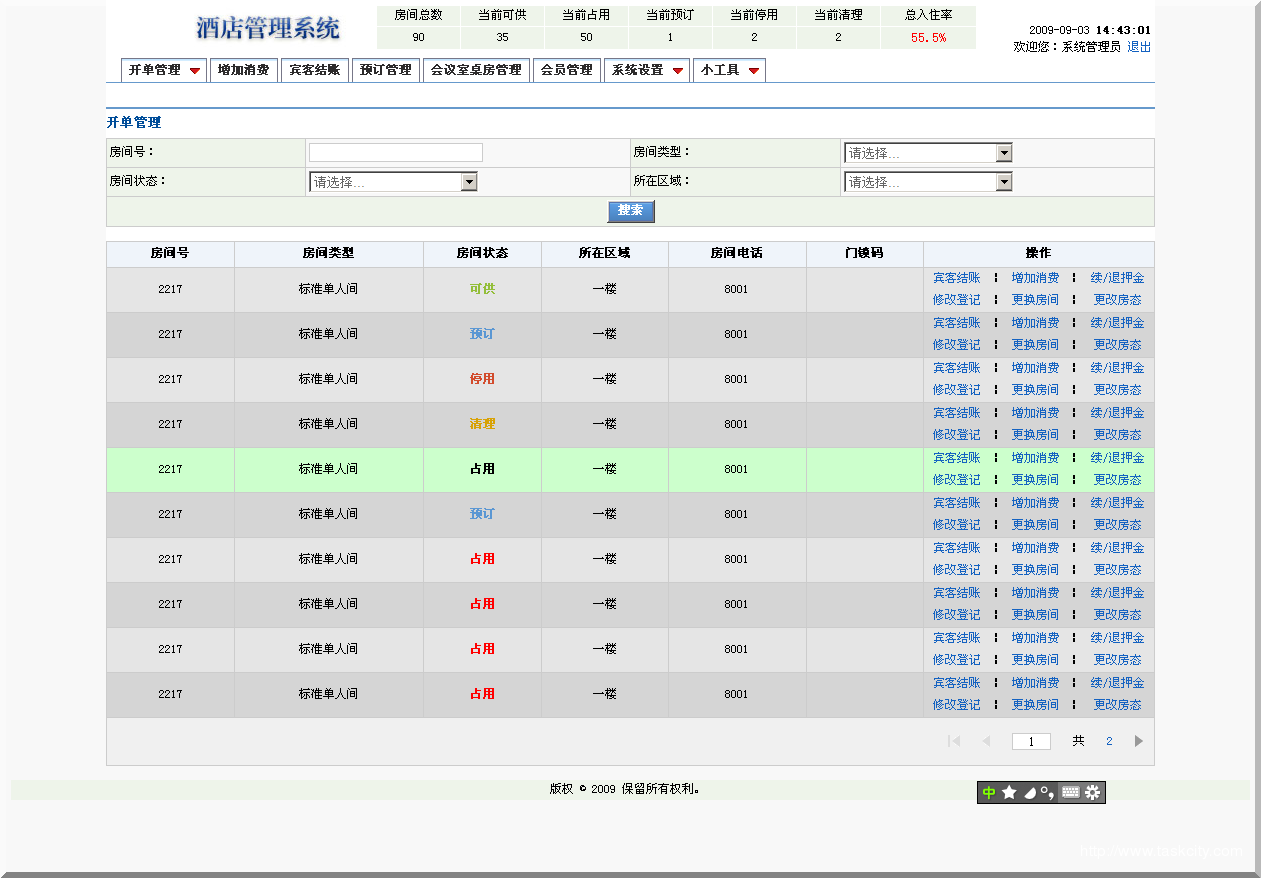Screen dimensions: 1261x878
Task: Open the 房间类型 dropdown
Action: point(1004,153)
